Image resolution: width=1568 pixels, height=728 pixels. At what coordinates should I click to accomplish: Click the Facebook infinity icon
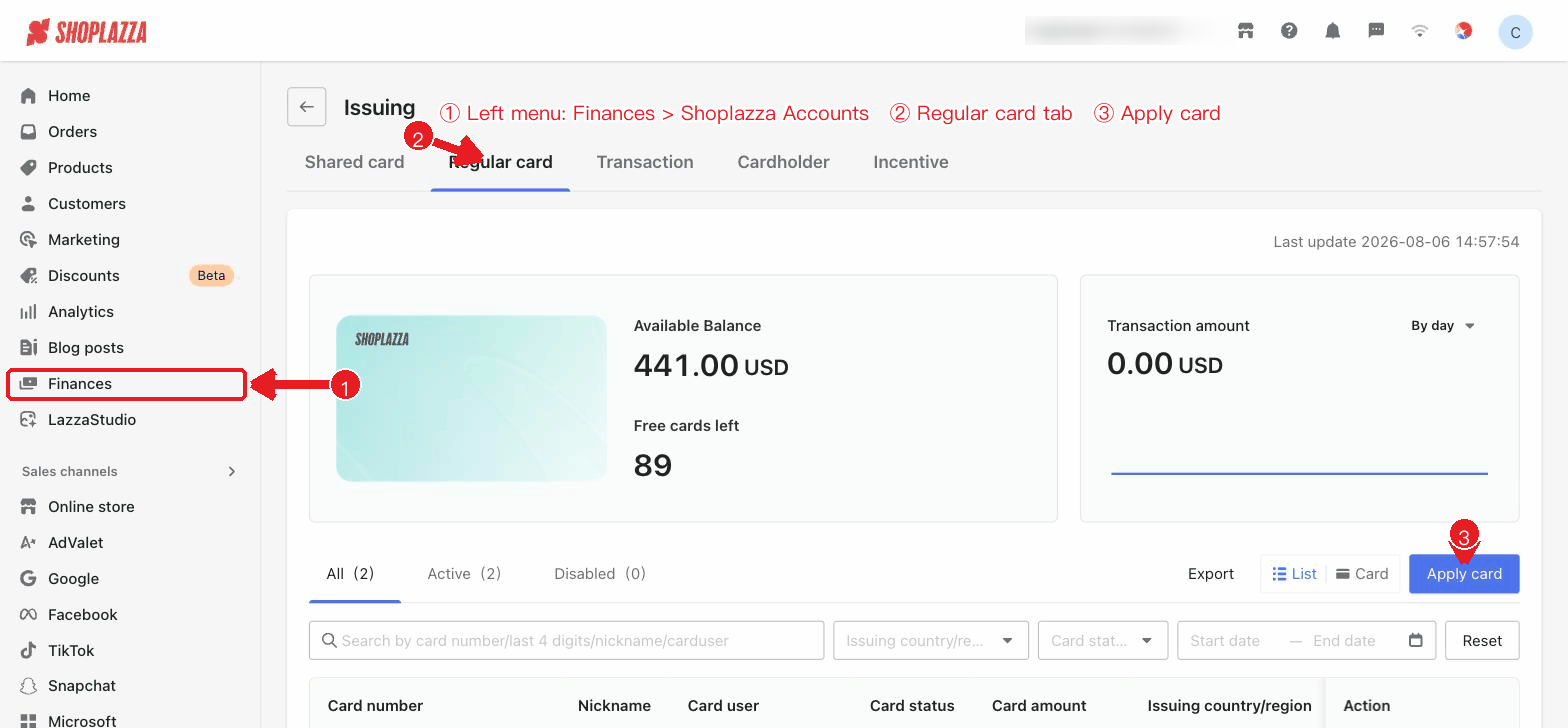tap(29, 615)
